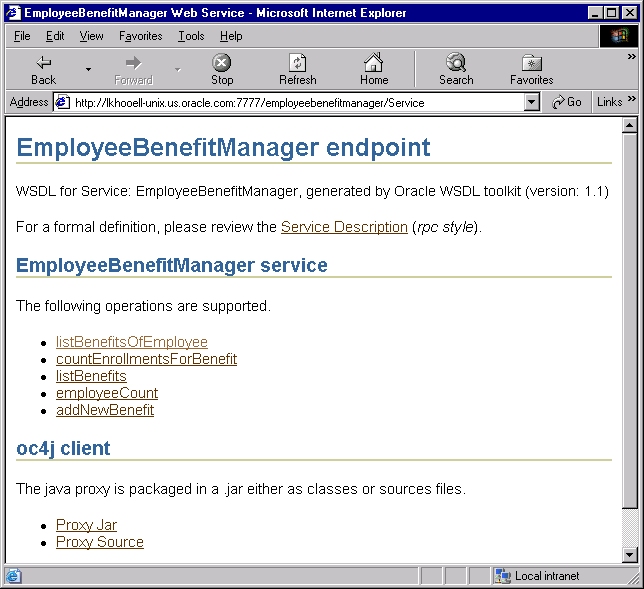Open the Edit menu

point(55,36)
